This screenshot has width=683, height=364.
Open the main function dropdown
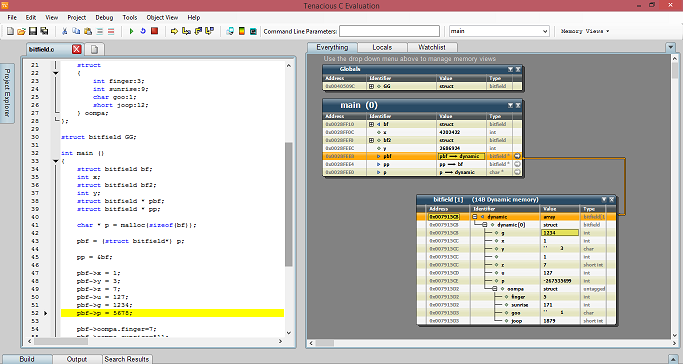[x=545, y=31]
